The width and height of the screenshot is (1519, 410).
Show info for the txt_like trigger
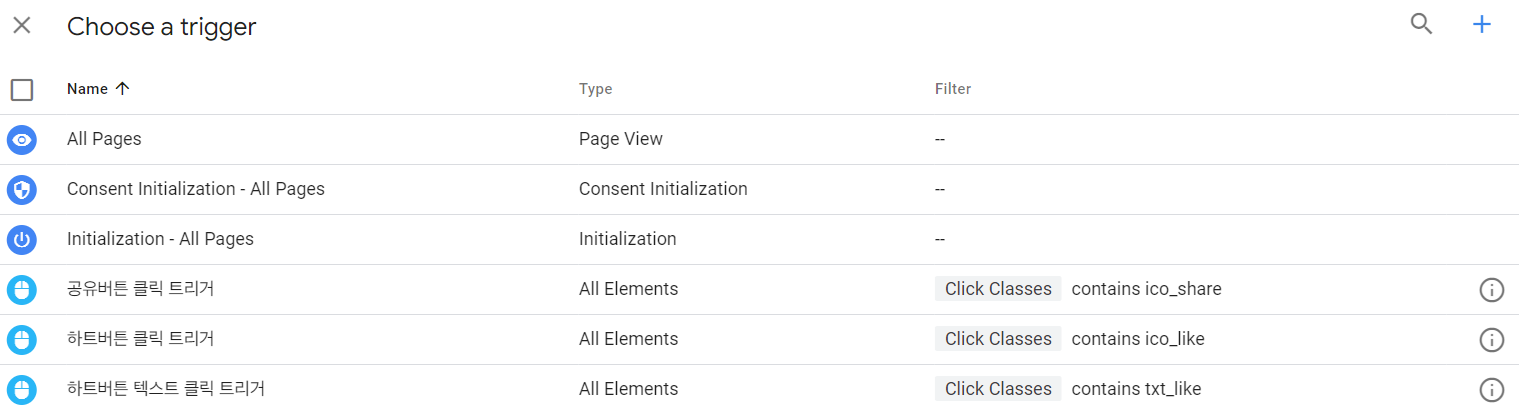point(1491,390)
